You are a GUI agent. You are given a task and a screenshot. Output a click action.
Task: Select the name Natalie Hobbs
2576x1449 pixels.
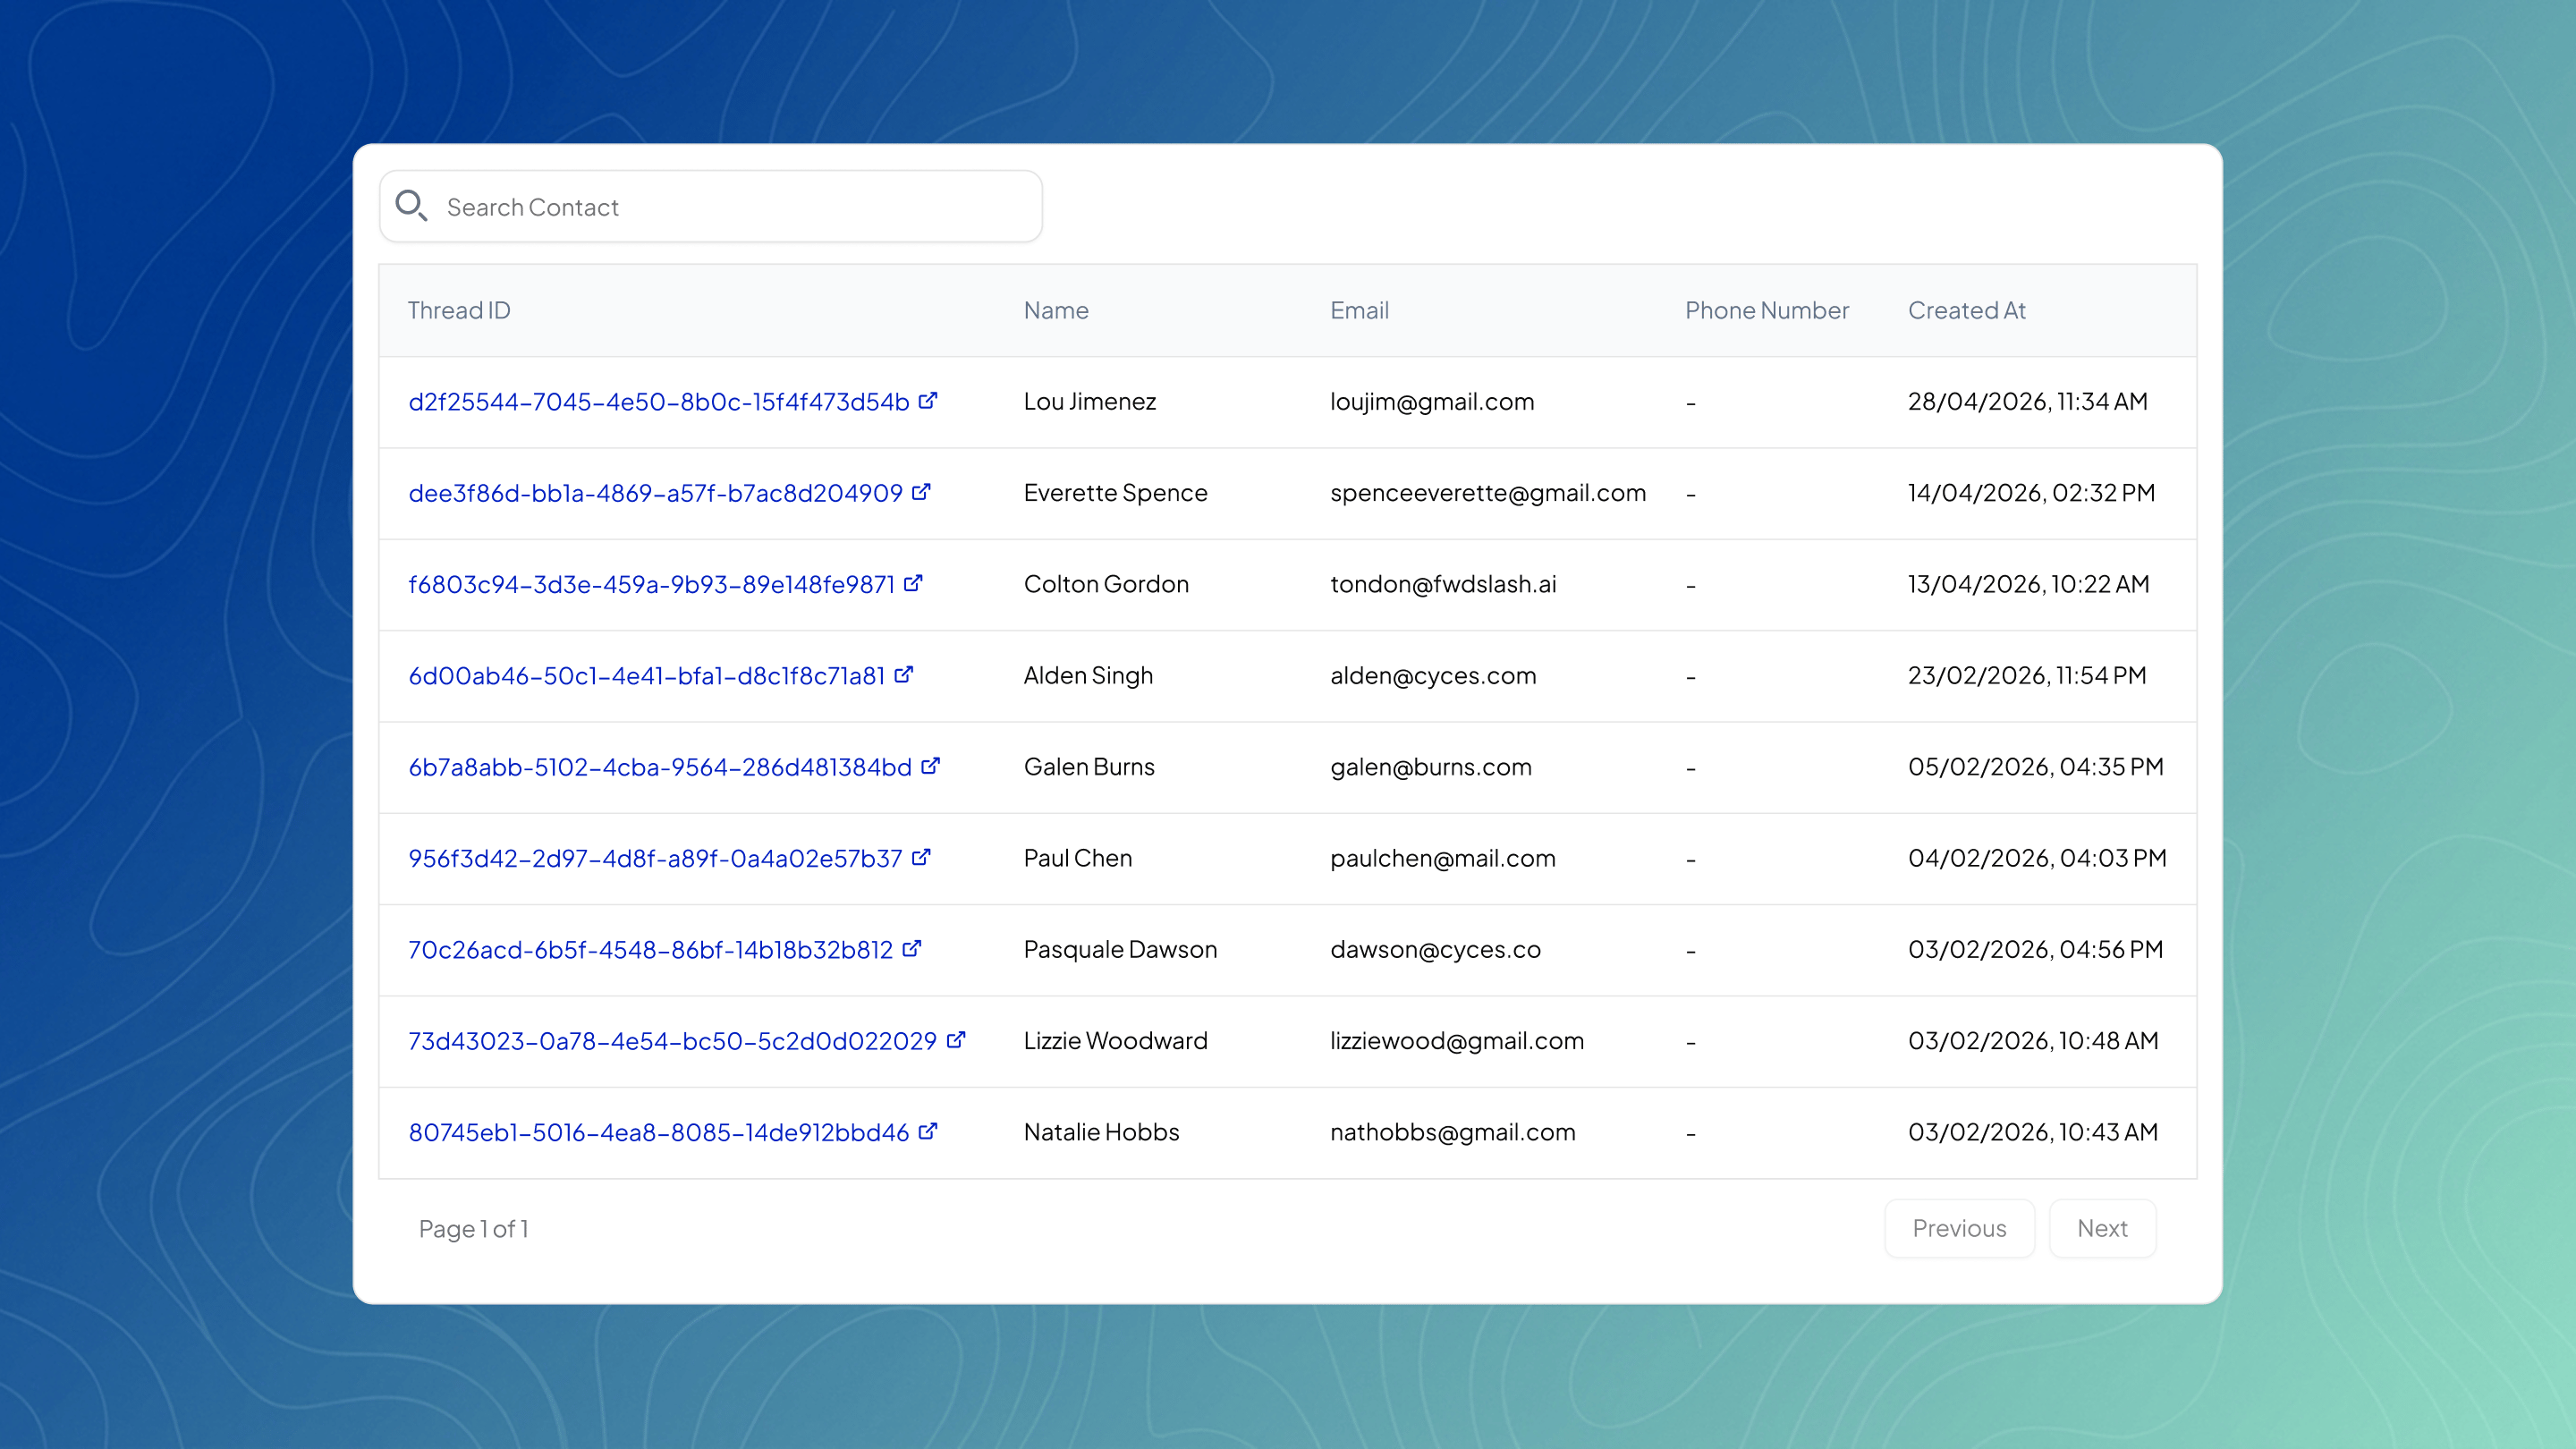[1102, 1132]
